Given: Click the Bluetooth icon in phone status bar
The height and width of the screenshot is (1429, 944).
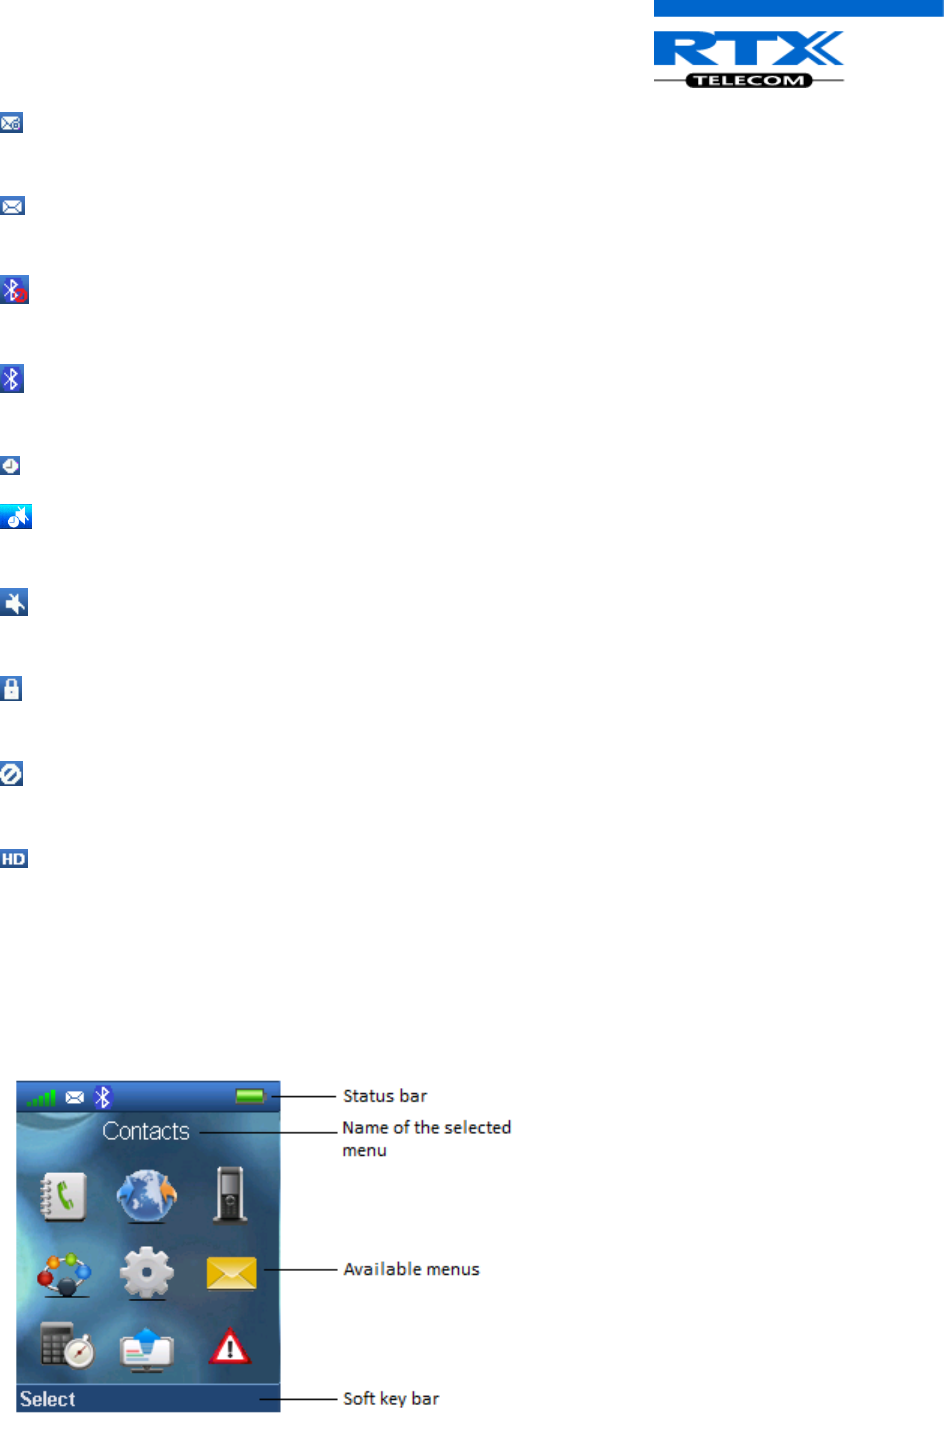Looking at the screenshot, I should [102, 1097].
